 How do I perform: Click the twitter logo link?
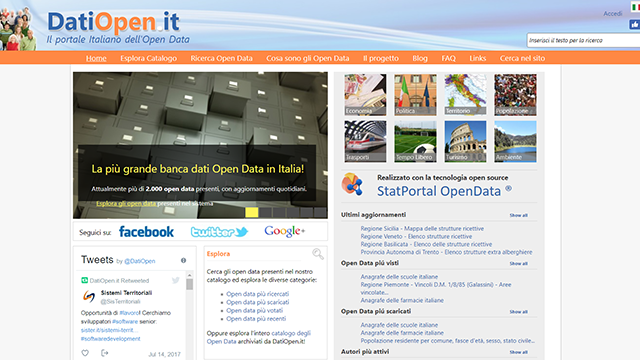(x=220, y=232)
